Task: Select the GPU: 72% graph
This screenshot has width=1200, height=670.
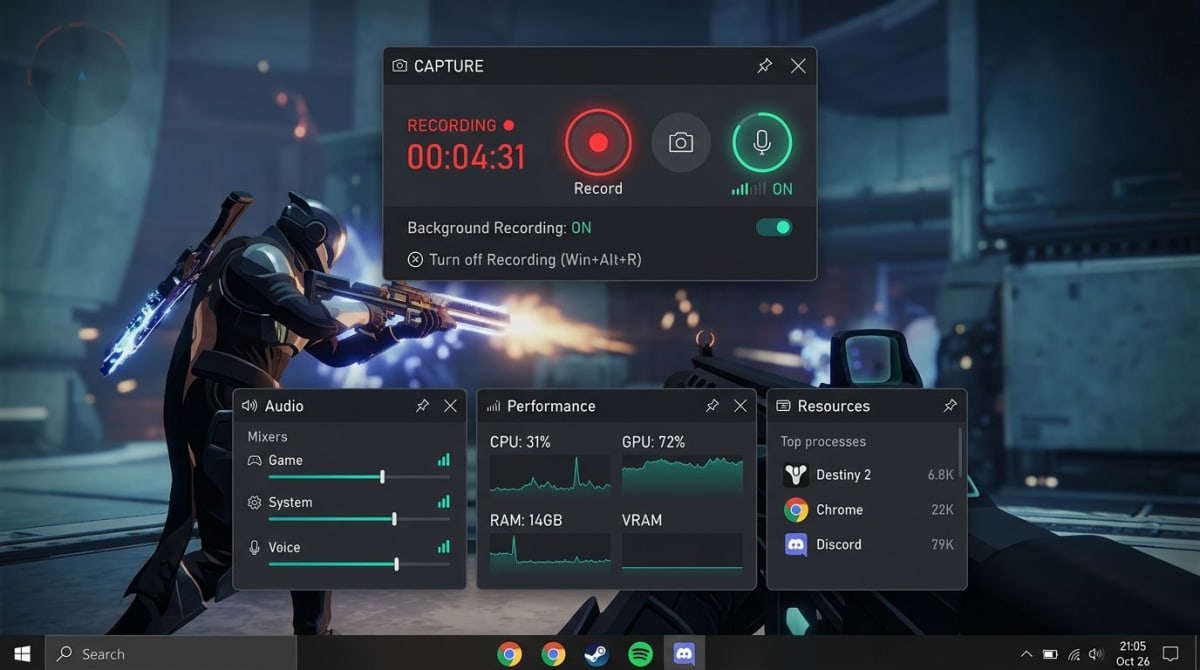Action: [x=682, y=474]
